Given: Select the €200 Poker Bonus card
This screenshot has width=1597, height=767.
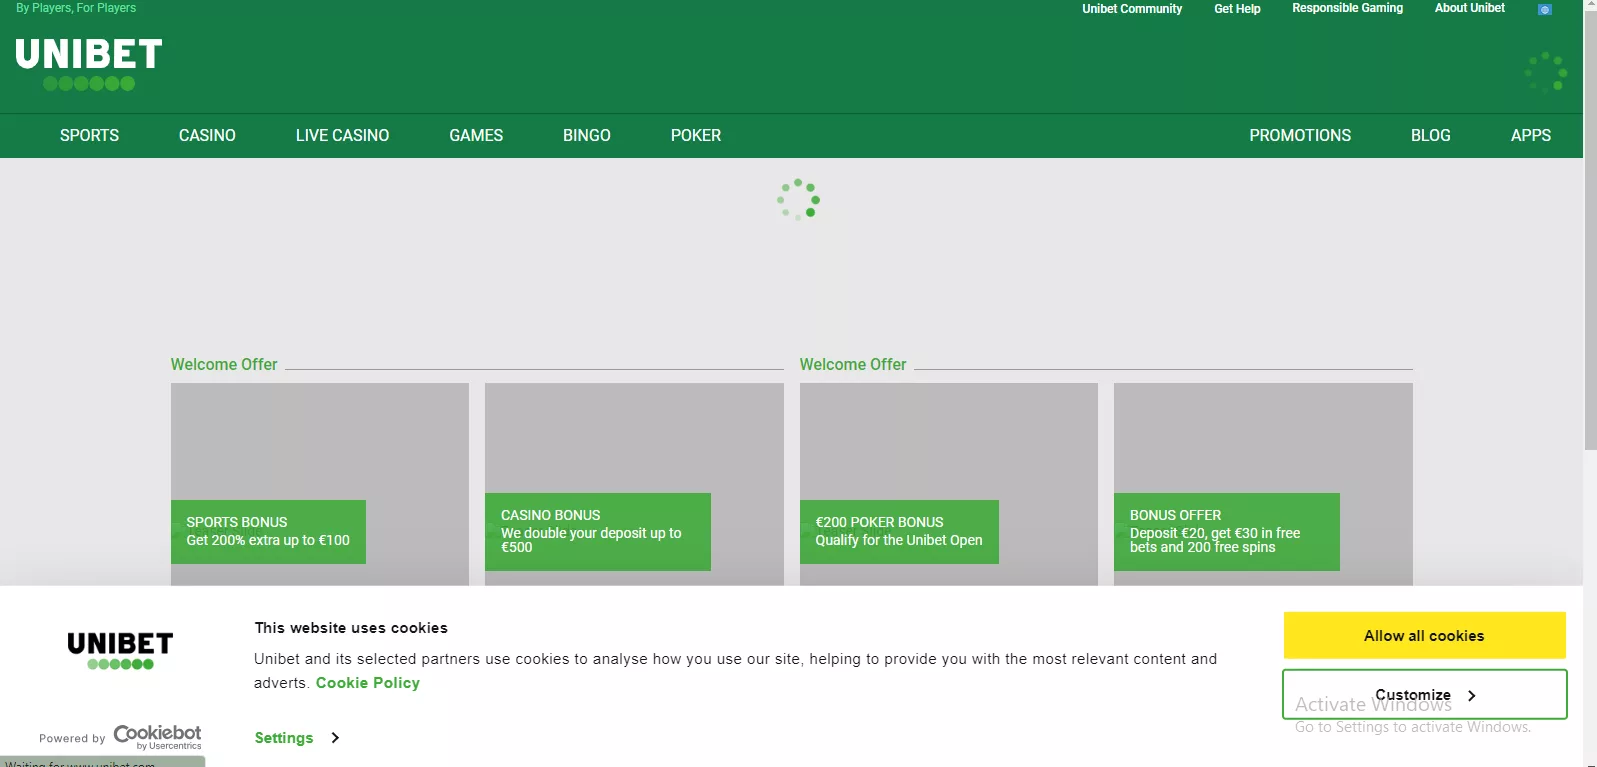Looking at the screenshot, I should pos(949,484).
